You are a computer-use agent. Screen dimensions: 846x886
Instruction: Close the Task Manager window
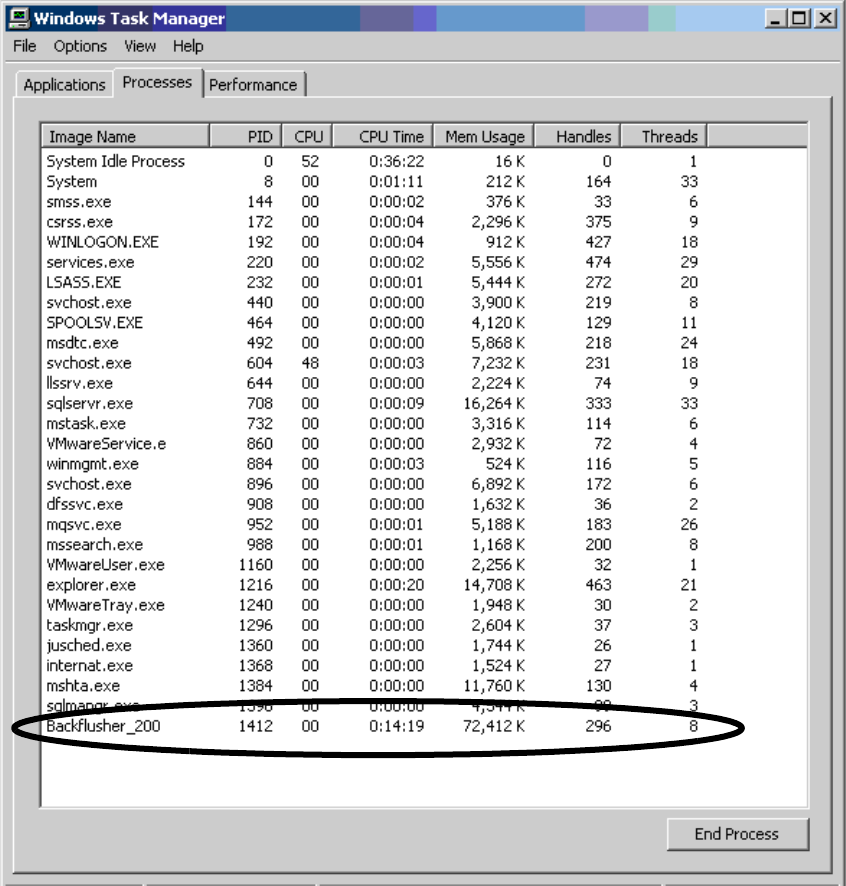click(825, 19)
